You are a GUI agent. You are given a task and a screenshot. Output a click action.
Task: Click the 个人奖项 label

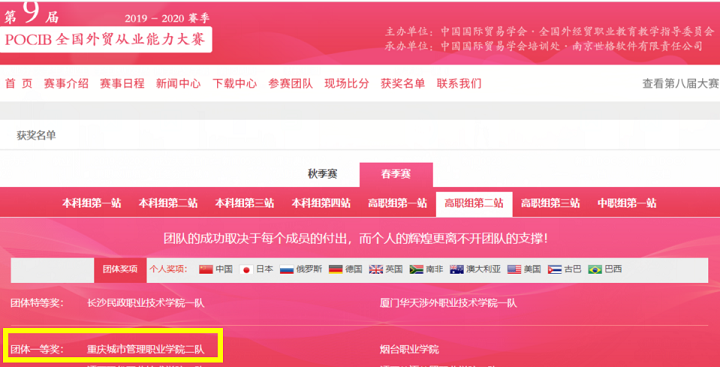[169, 269]
